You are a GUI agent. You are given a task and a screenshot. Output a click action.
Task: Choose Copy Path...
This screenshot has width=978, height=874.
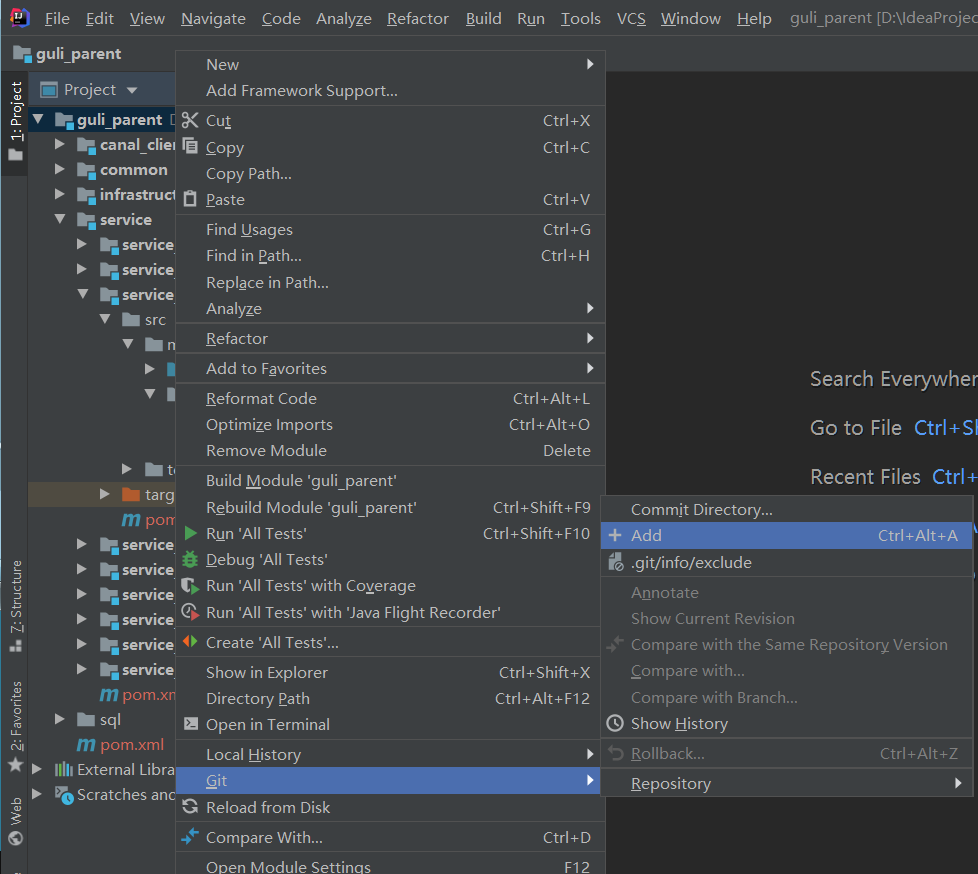point(390,173)
